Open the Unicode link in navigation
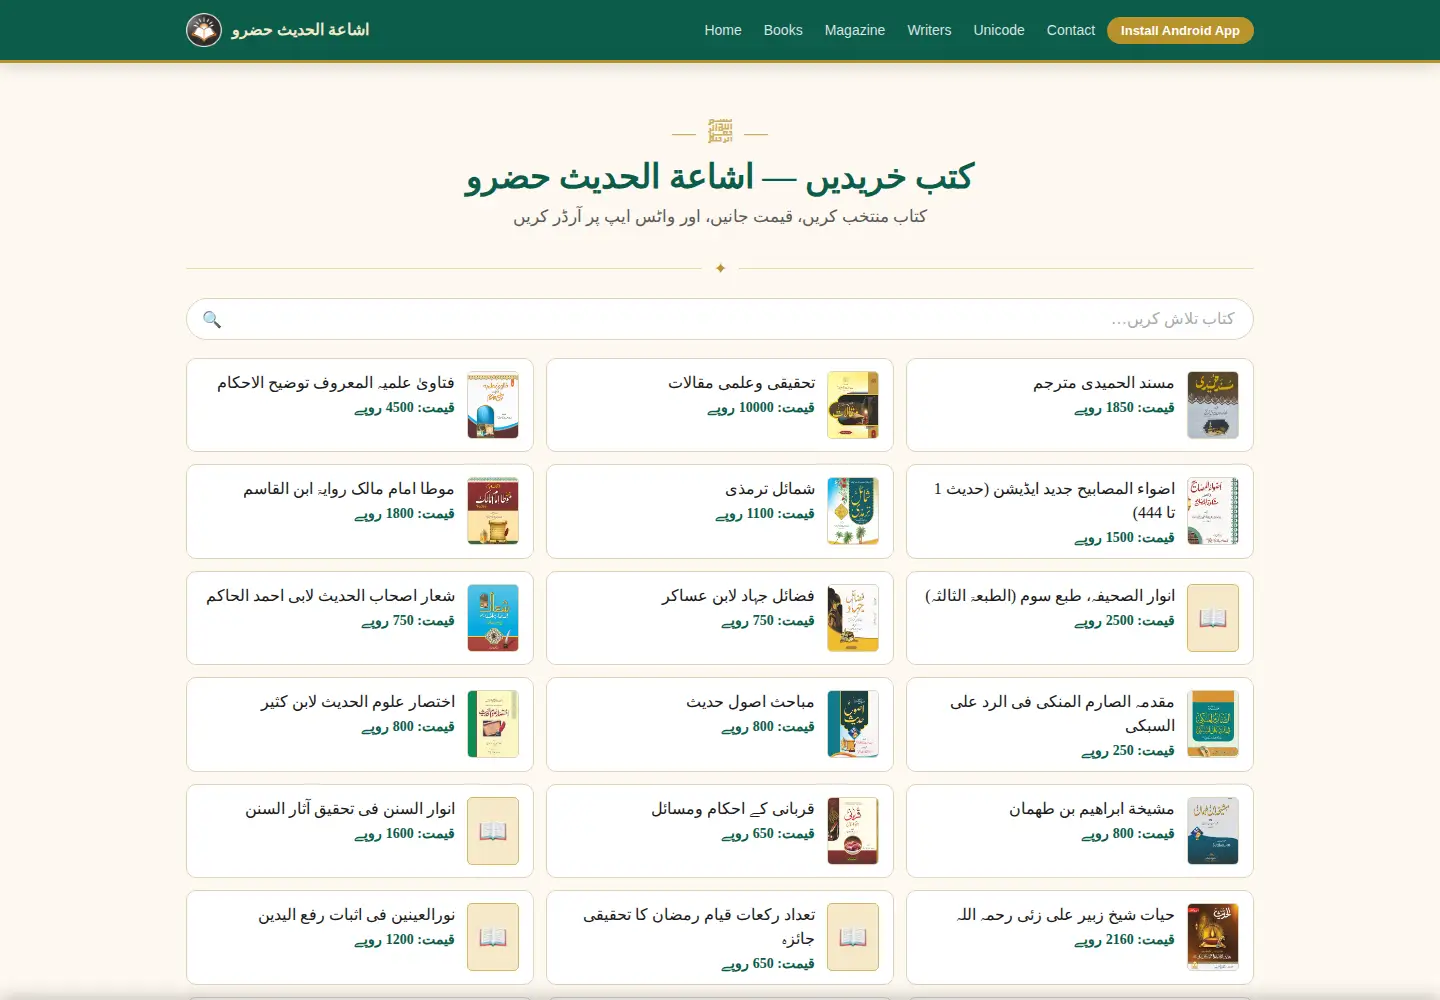This screenshot has width=1440, height=1000. point(999,30)
